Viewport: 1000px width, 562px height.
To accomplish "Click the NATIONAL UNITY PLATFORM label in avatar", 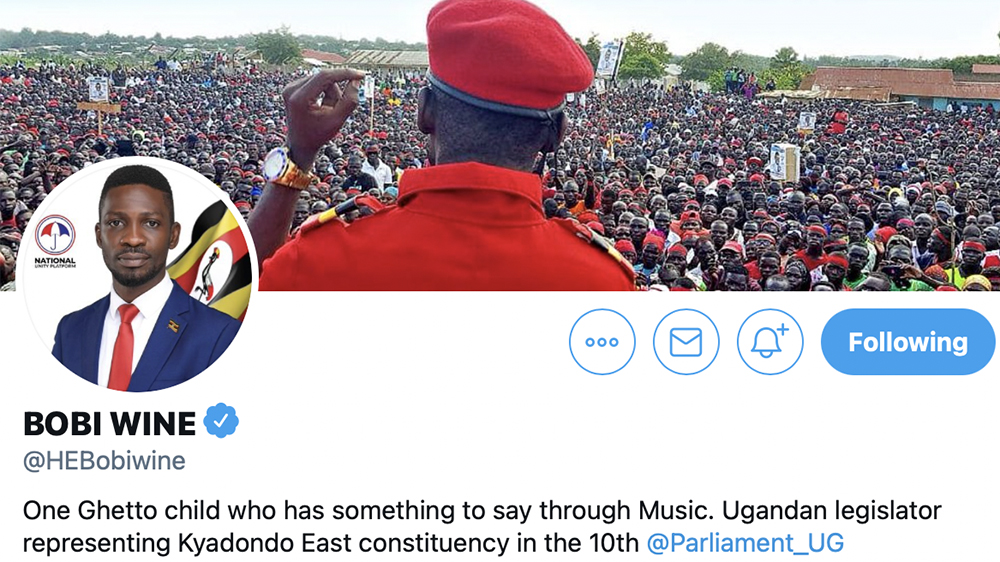I will tap(55, 262).
